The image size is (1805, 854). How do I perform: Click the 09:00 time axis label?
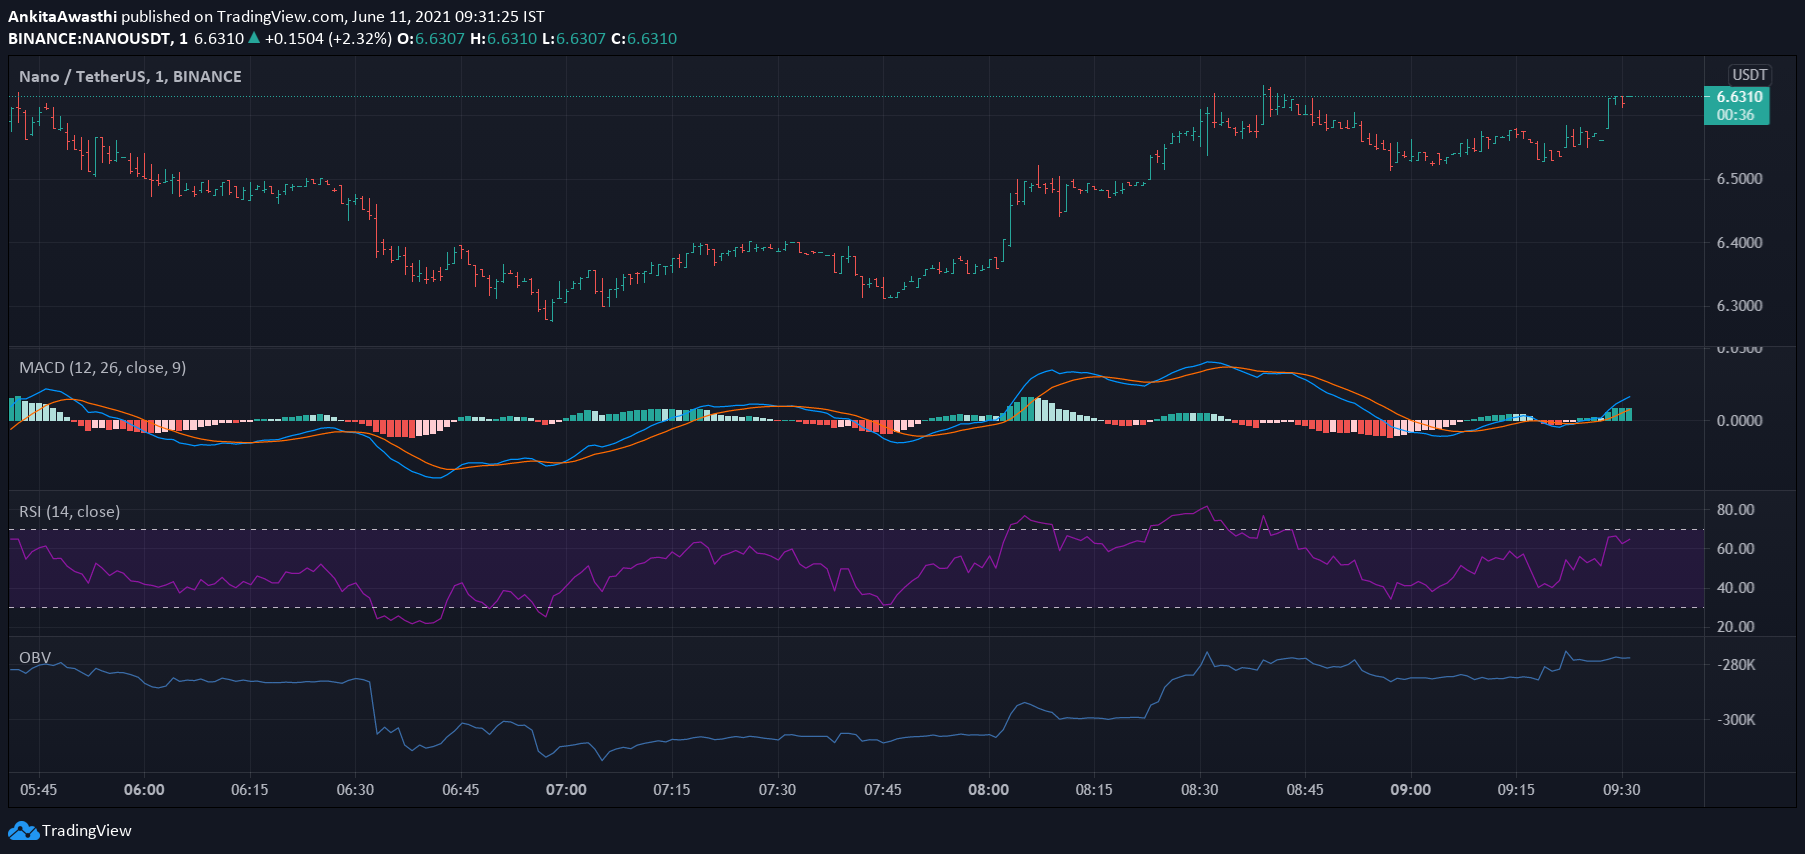click(1410, 790)
